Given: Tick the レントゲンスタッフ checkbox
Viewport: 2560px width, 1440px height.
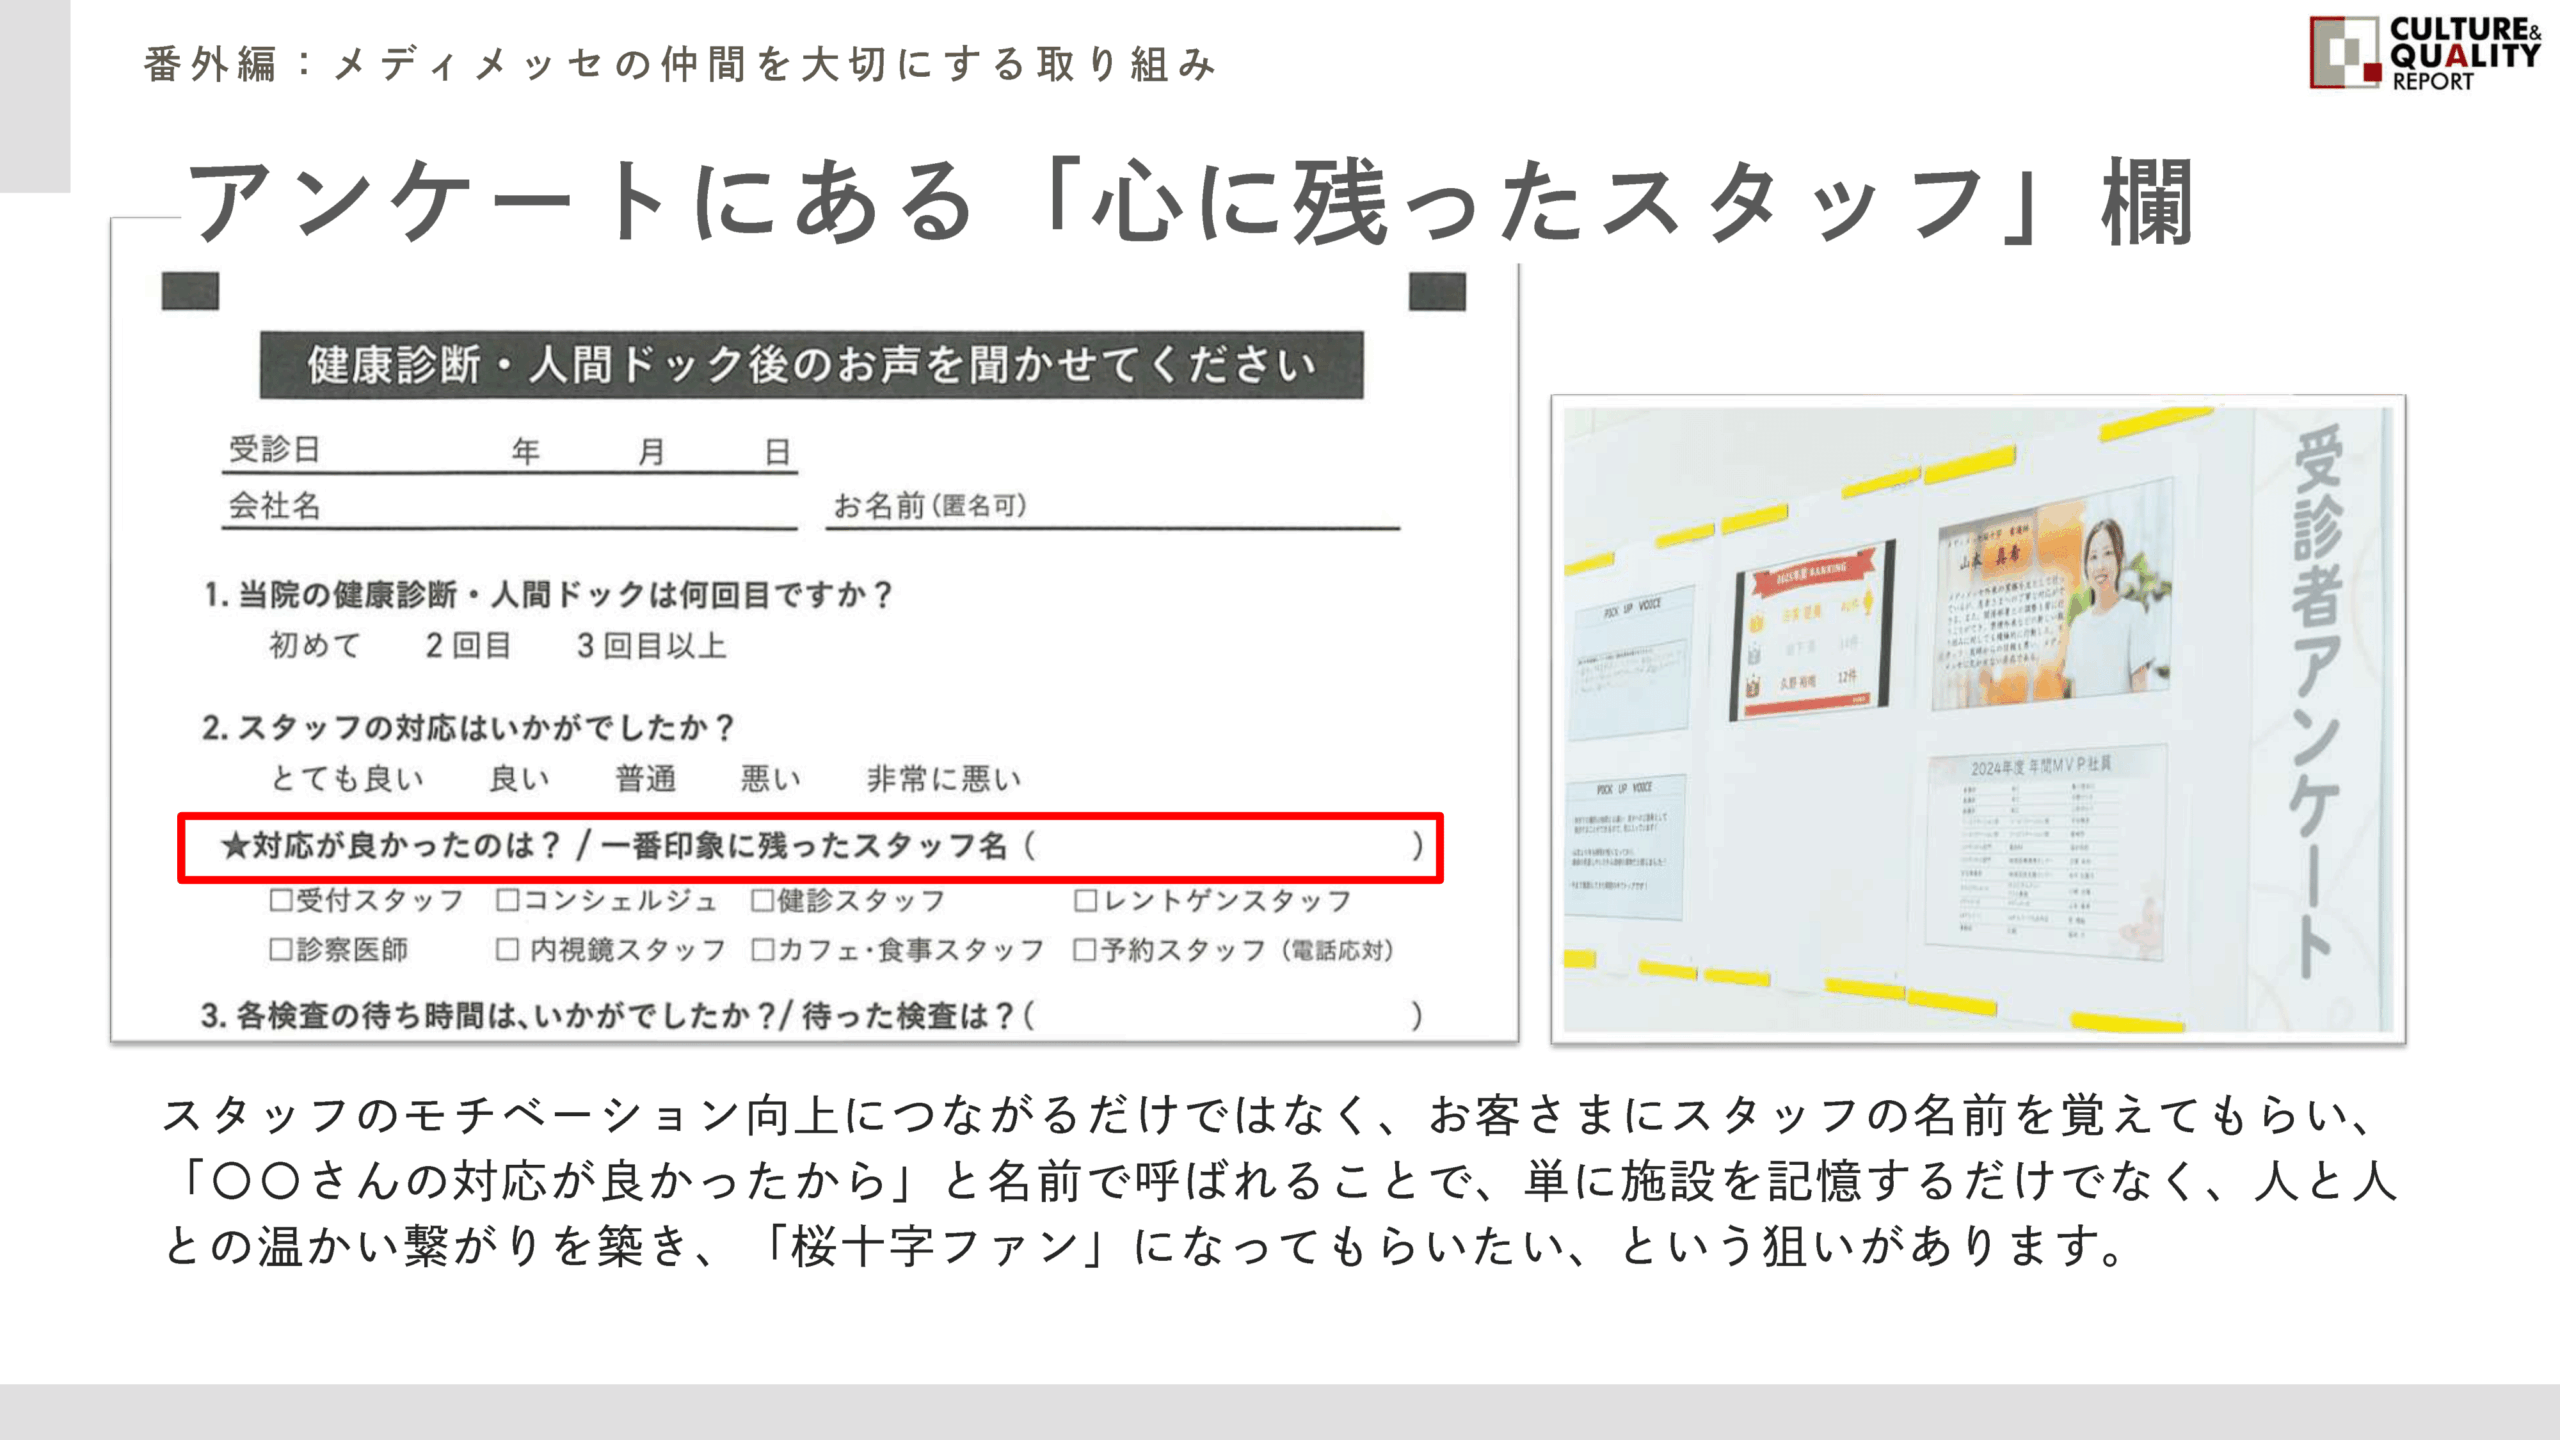Looking at the screenshot, I should (1085, 900).
